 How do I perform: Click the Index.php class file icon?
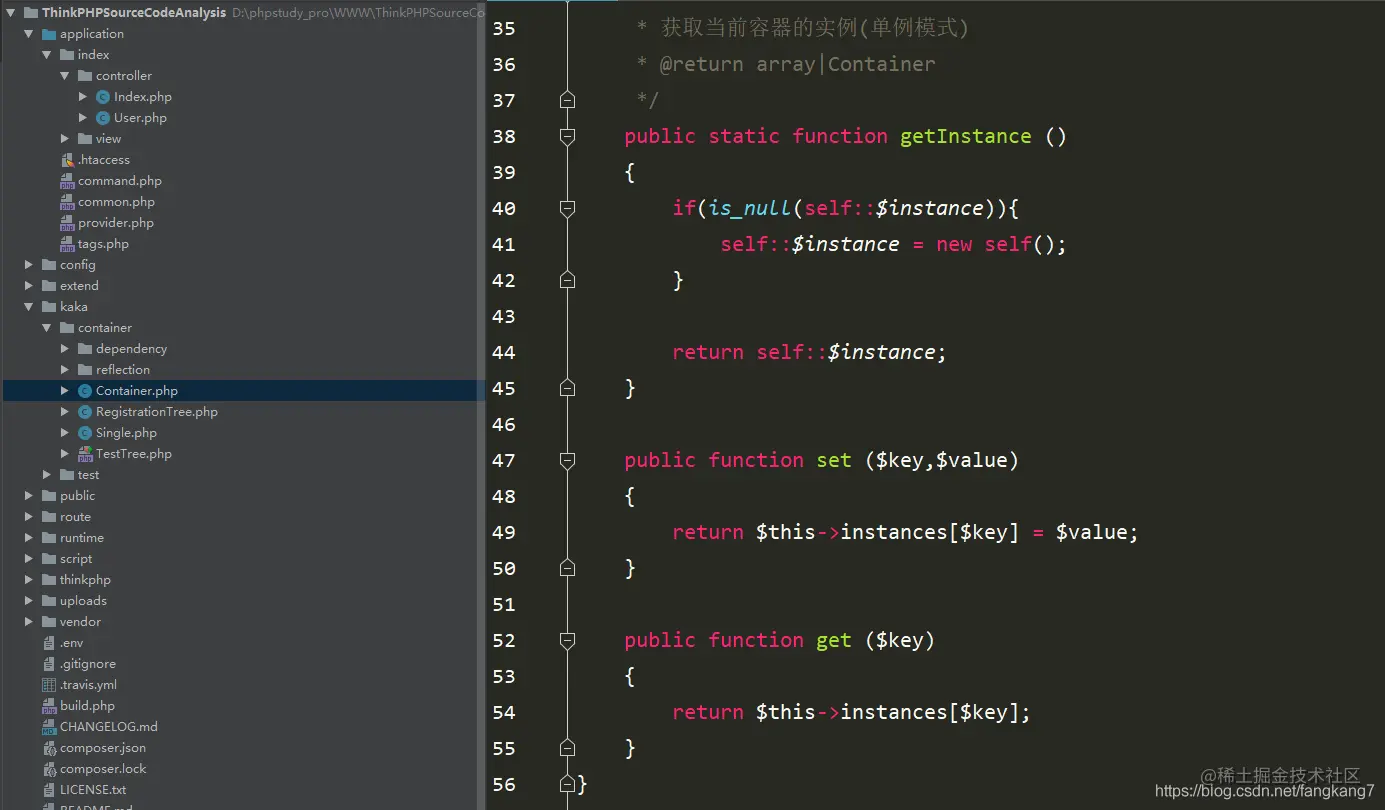[103, 97]
